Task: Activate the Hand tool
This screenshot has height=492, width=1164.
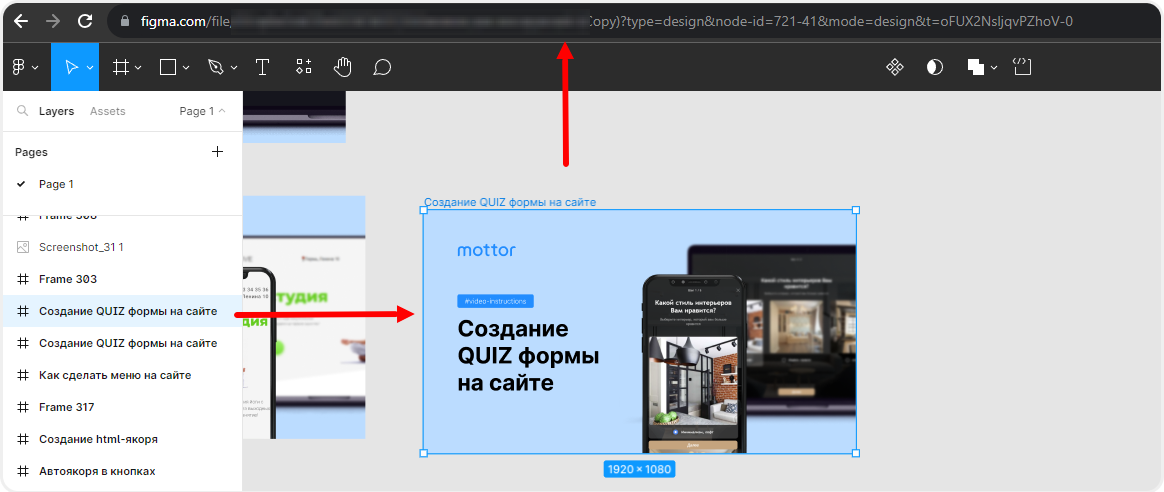Action: 343,67
